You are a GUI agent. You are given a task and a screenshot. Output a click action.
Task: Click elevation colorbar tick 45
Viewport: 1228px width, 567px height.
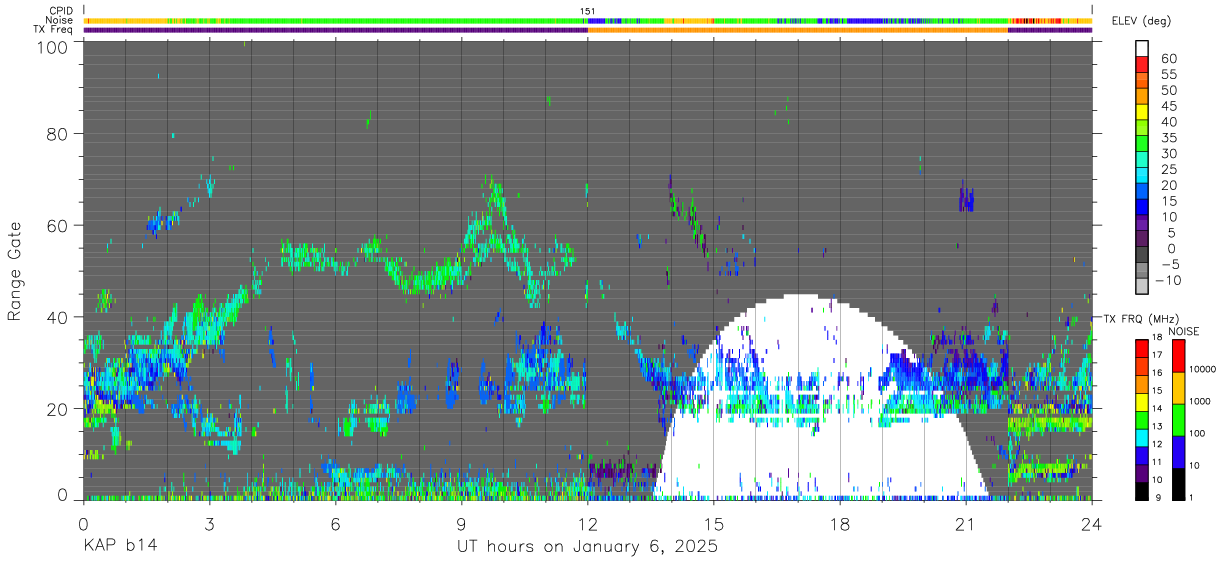(1168, 106)
